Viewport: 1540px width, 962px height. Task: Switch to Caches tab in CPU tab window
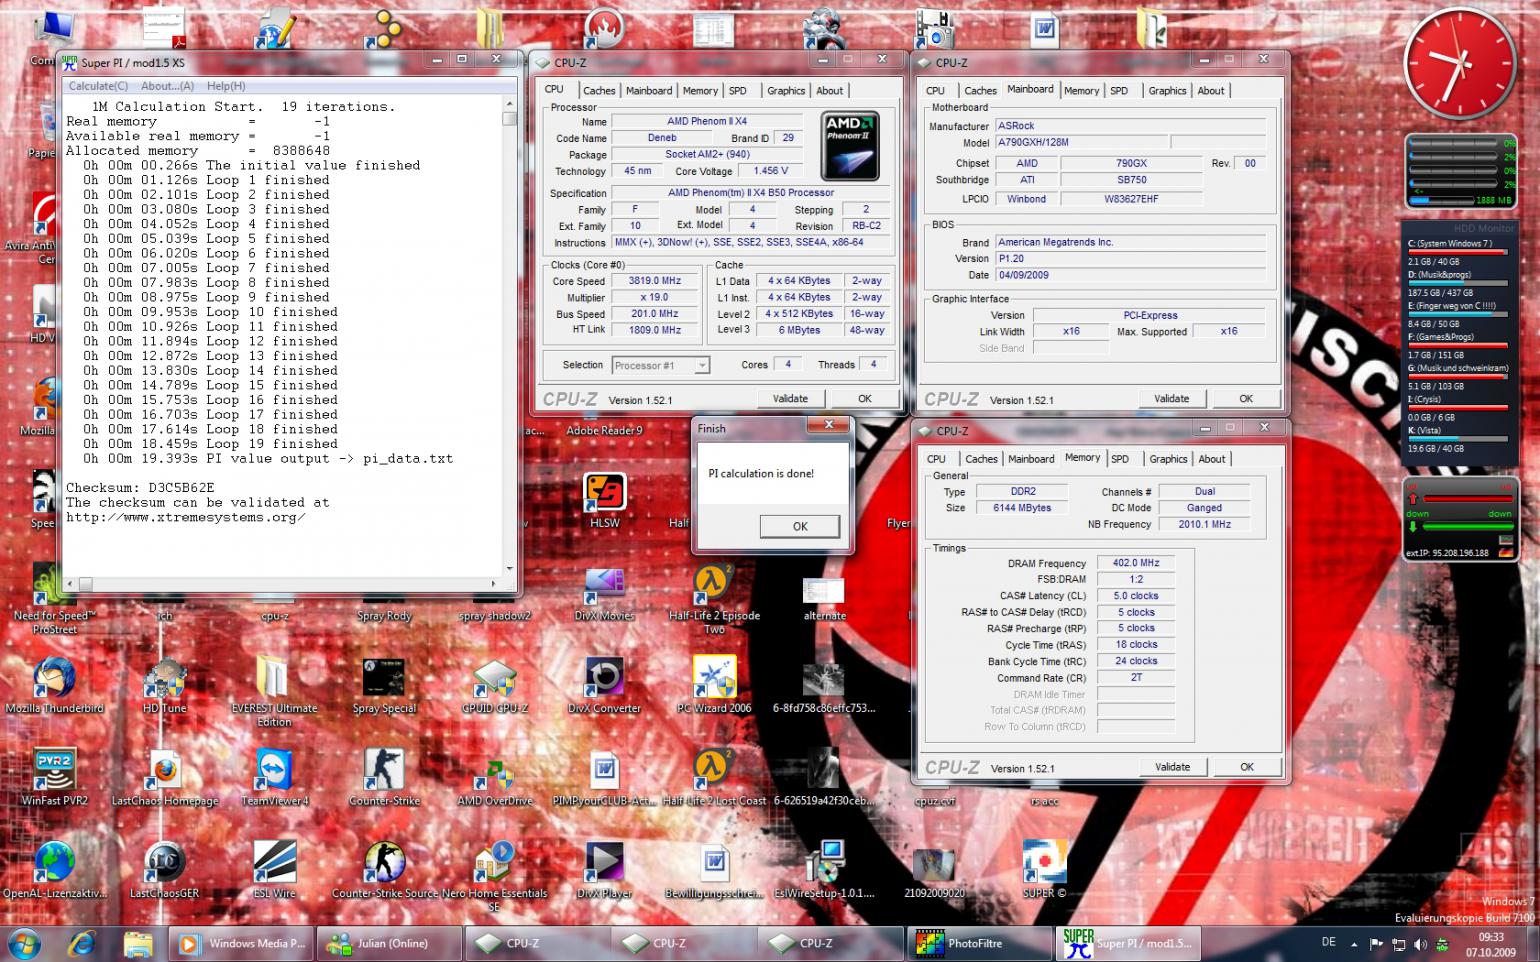coord(599,90)
